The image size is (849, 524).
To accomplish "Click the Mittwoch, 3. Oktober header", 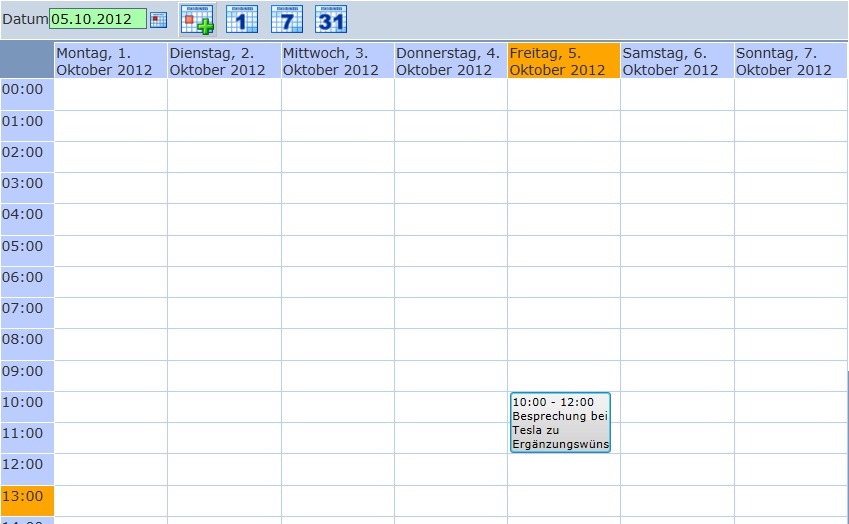I will (337, 61).
